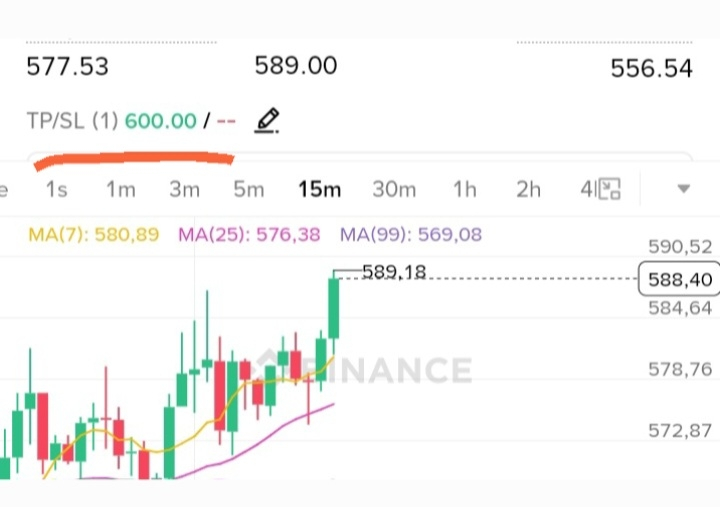Click the MA(7): 580,89 indicator label
This screenshot has height=507, width=720.
(94, 235)
